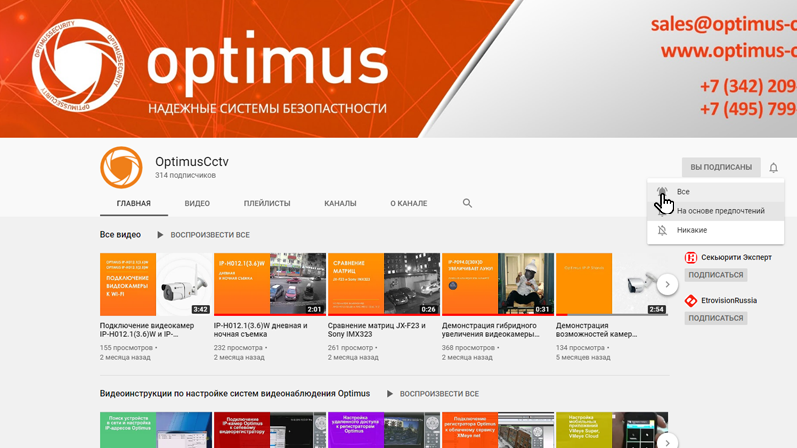Open title 'Демонстрация возможностей камер'
Screen dimensions: 797x448
point(596,330)
